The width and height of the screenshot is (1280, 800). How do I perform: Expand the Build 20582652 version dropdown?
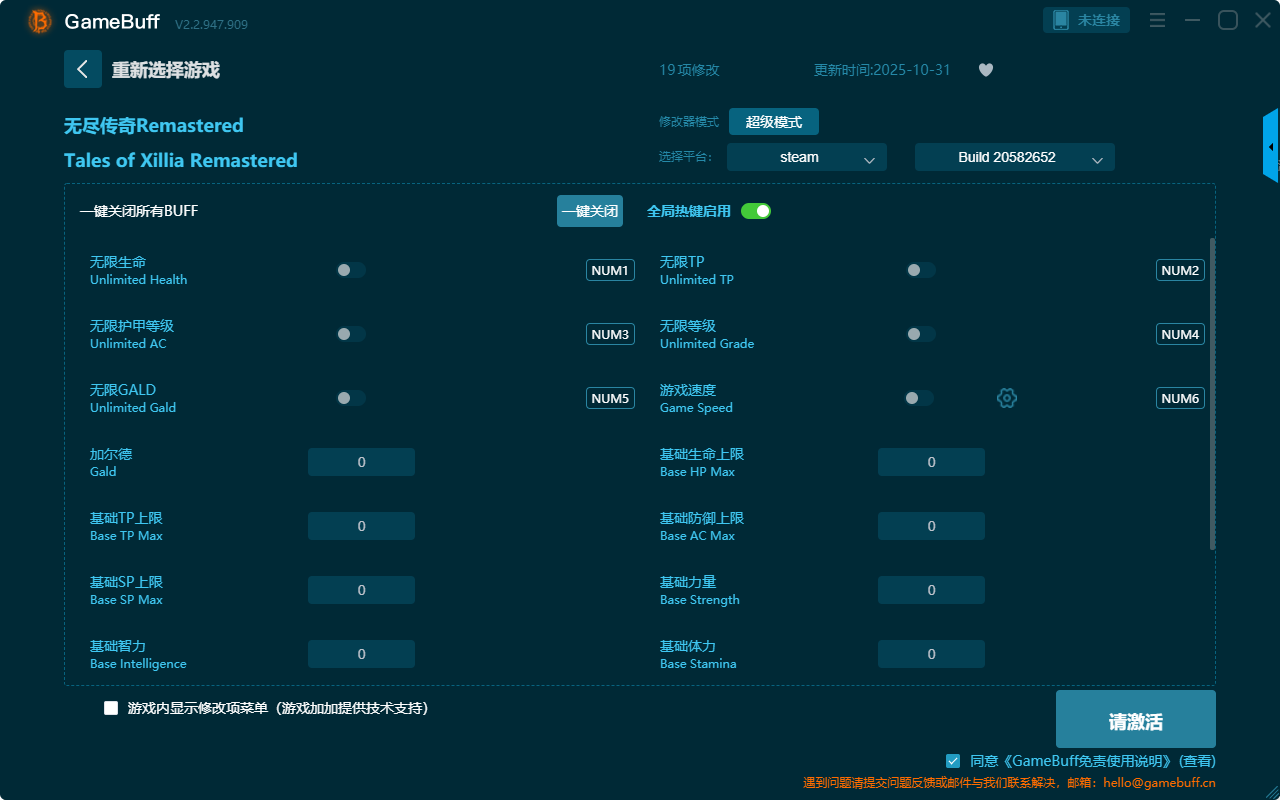(1014, 157)
